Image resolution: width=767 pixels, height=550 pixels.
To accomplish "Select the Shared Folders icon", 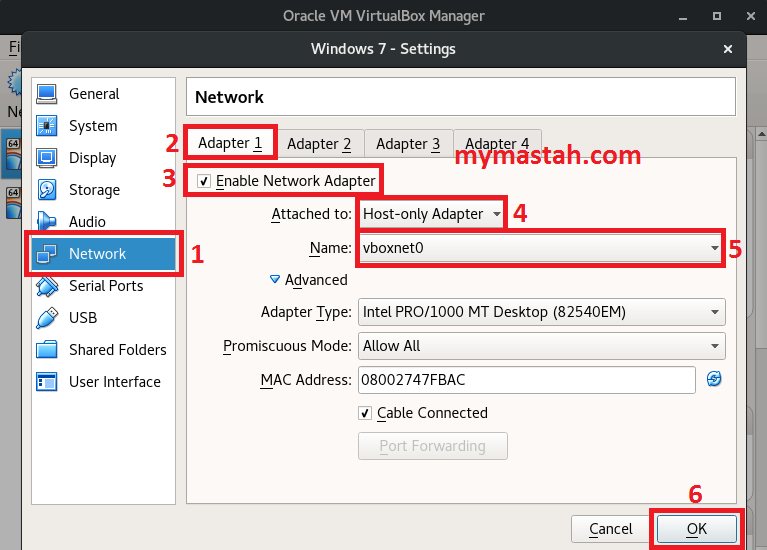I will pos(46,349).
